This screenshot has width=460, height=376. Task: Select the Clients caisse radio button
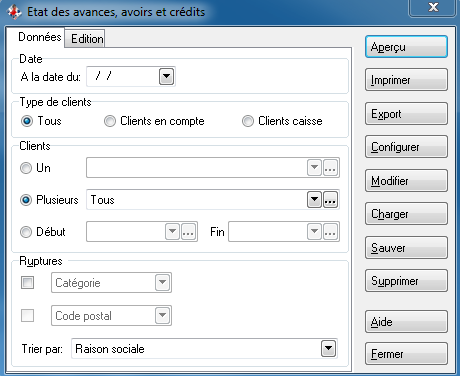248,121
